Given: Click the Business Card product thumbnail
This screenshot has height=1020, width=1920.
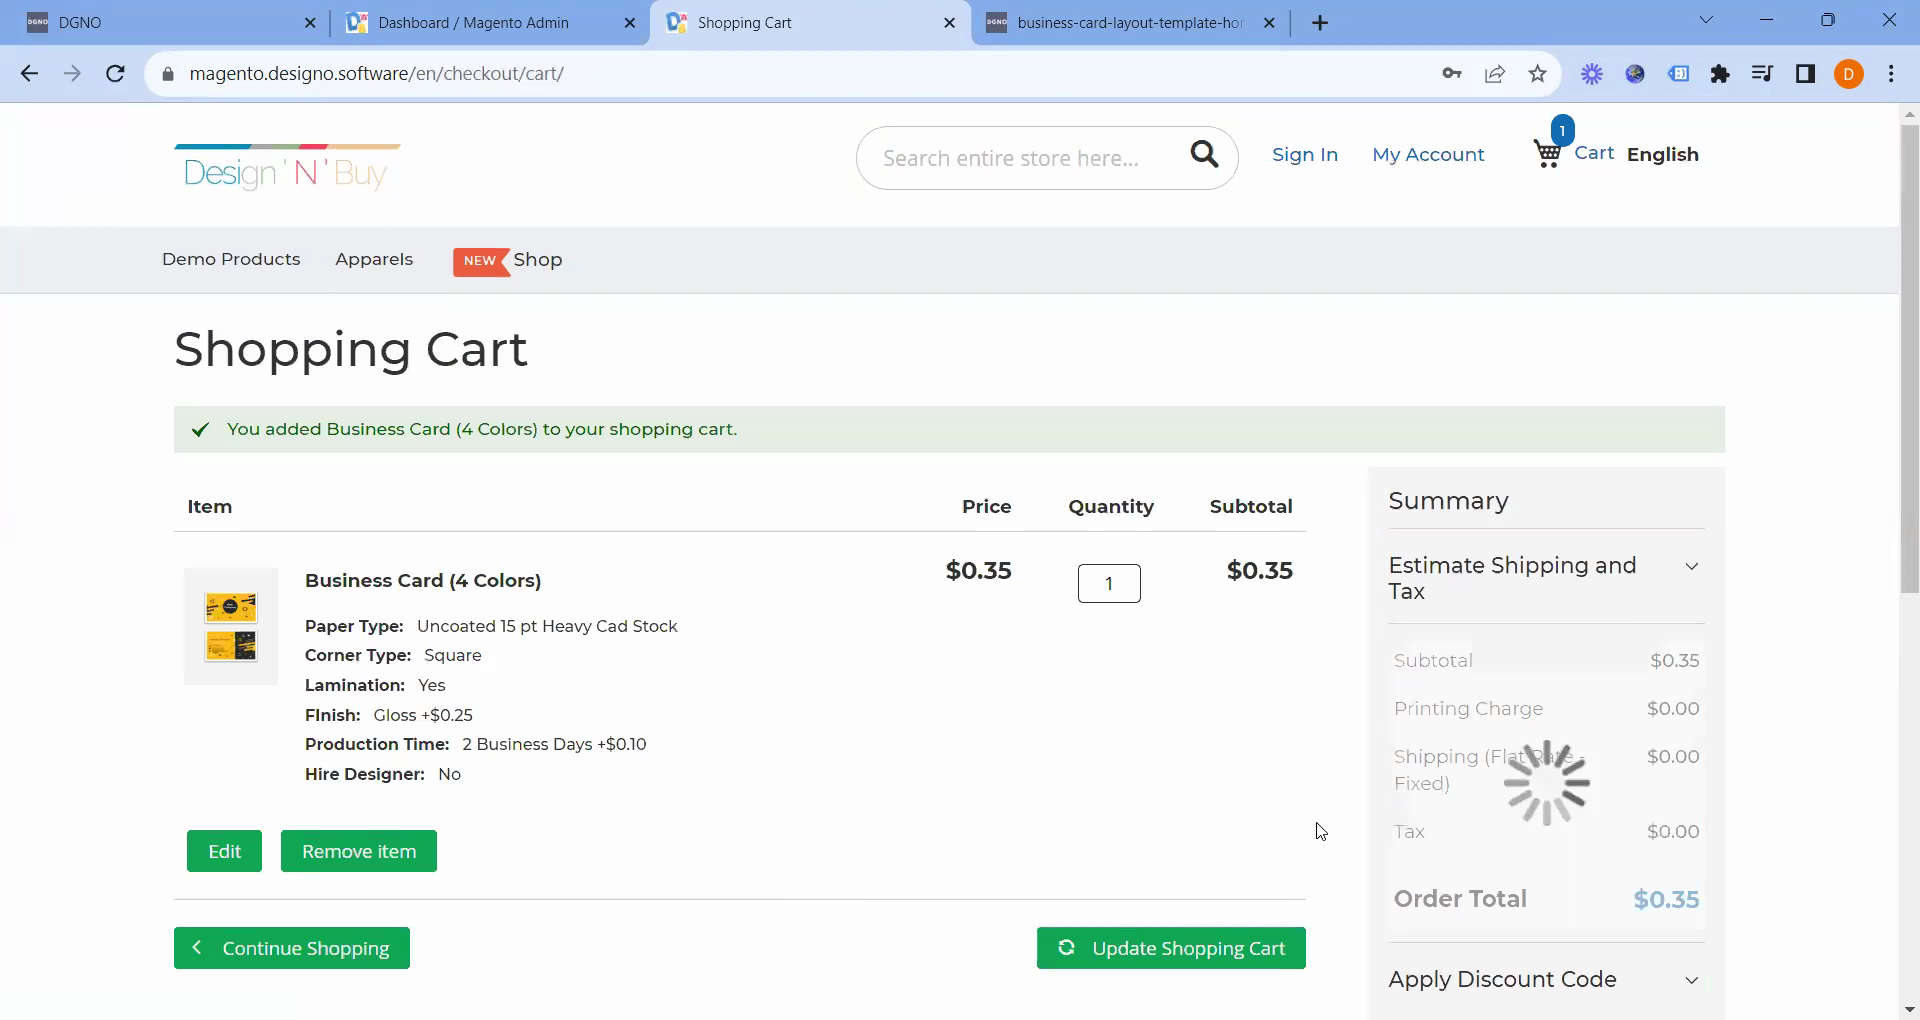Looking at the screenshot, I should click(231, 627).
